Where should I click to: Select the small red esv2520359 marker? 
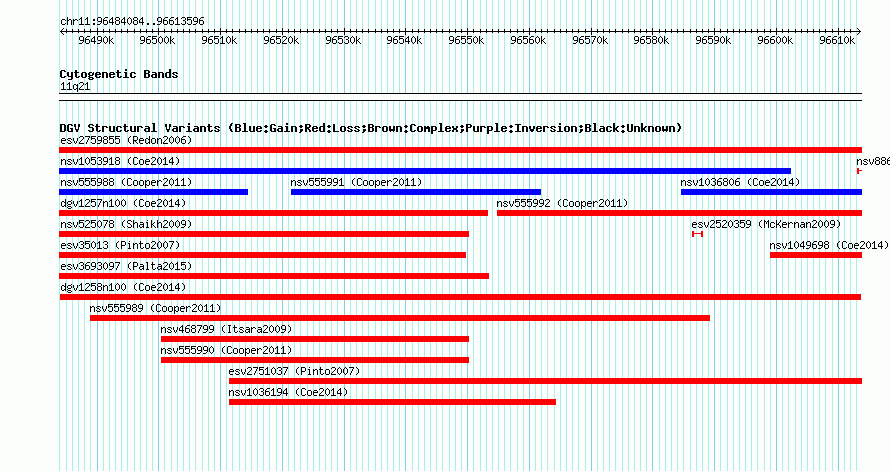pyautogui.click(x=698, y=234)
